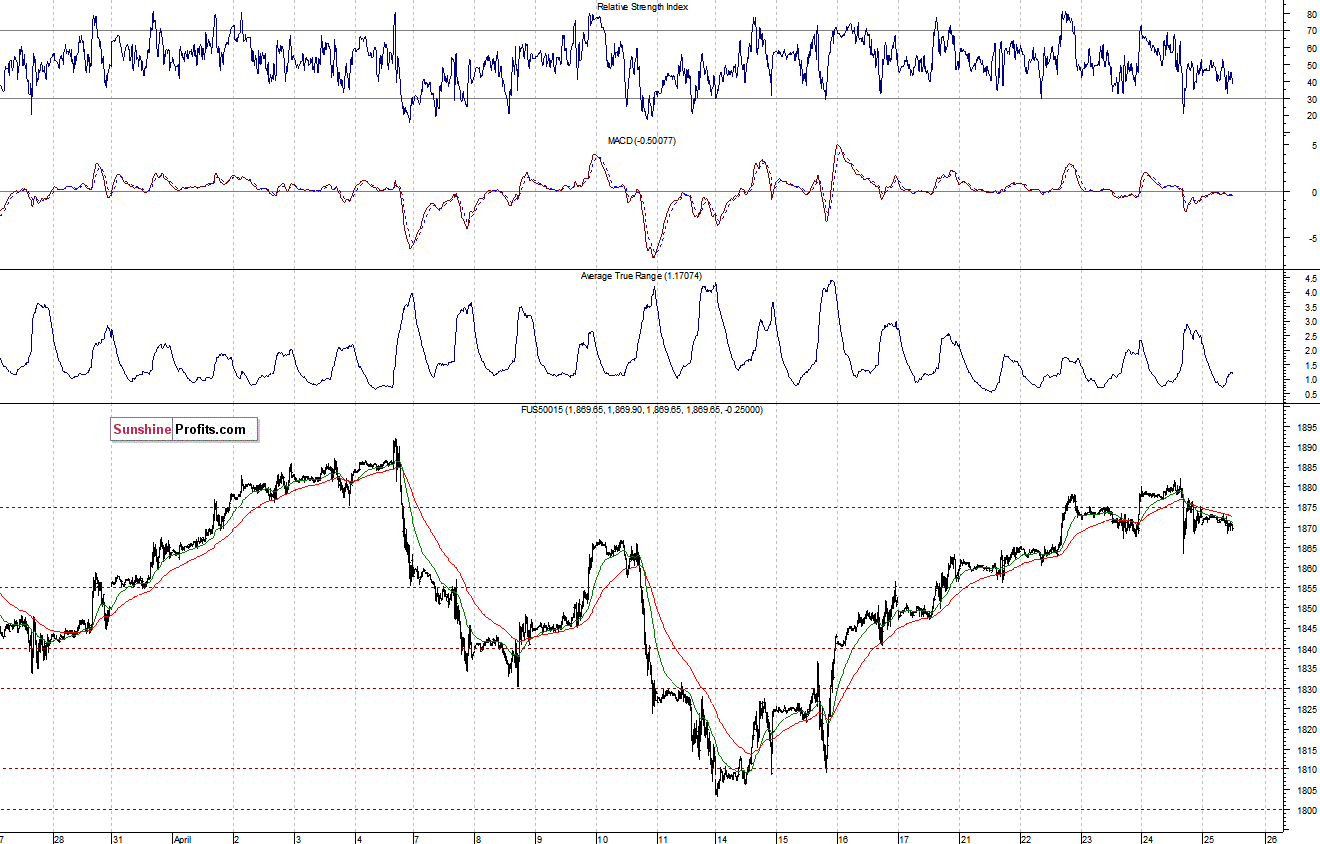1320x844 pixels.
Task: Select the 0.5 value on ATR axis
Action: 1309,395
